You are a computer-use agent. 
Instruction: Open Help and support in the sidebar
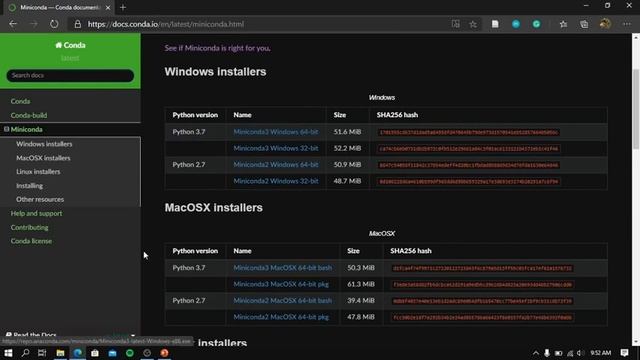click(x=36, y=213)
